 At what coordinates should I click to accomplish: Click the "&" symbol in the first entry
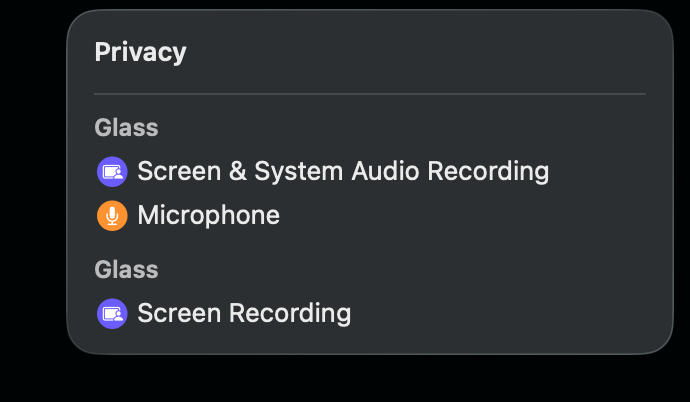[237, 172]
